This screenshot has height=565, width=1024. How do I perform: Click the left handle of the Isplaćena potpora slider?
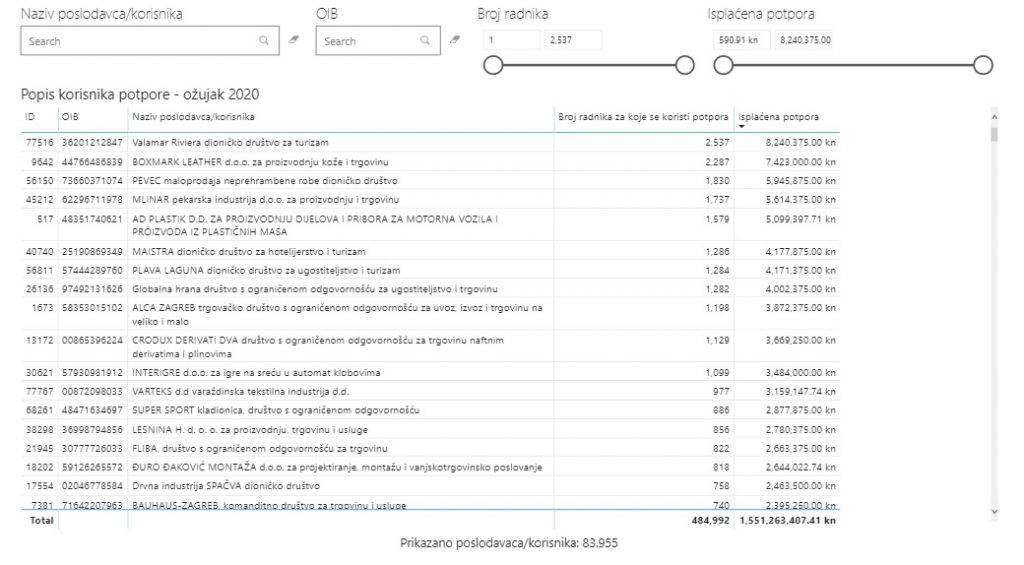(723, 65)
